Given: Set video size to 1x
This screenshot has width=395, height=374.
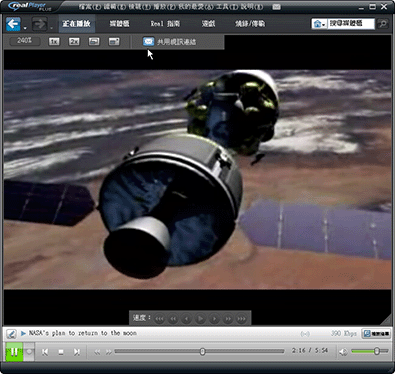Looking at the screenshot, I should tap(54, 41).
